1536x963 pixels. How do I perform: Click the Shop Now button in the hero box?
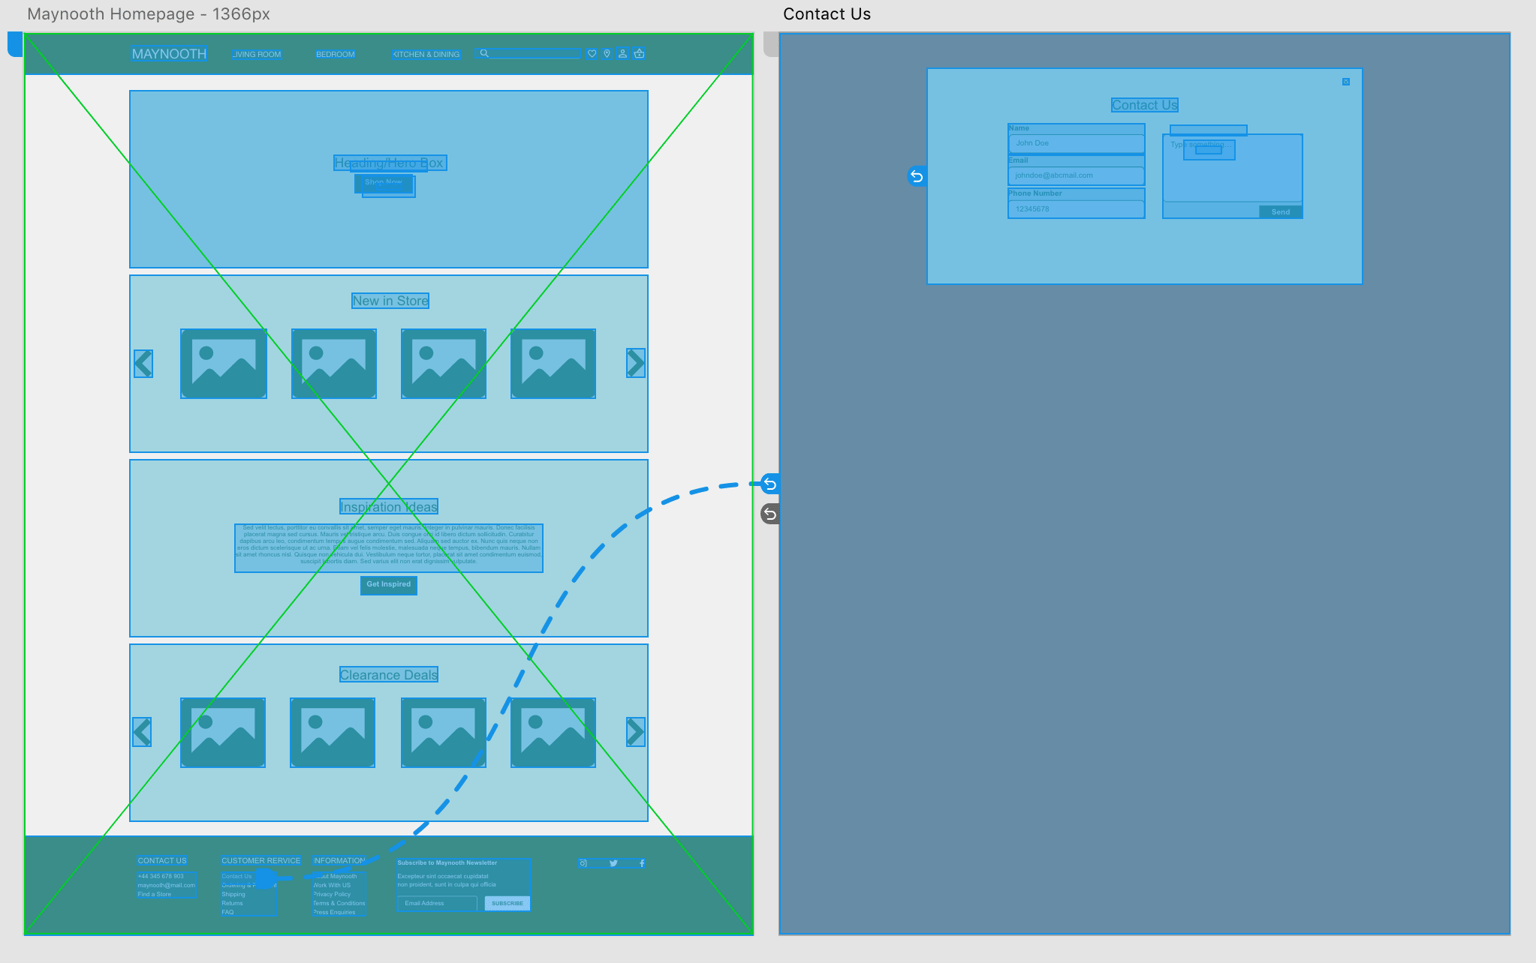point(384,183)
